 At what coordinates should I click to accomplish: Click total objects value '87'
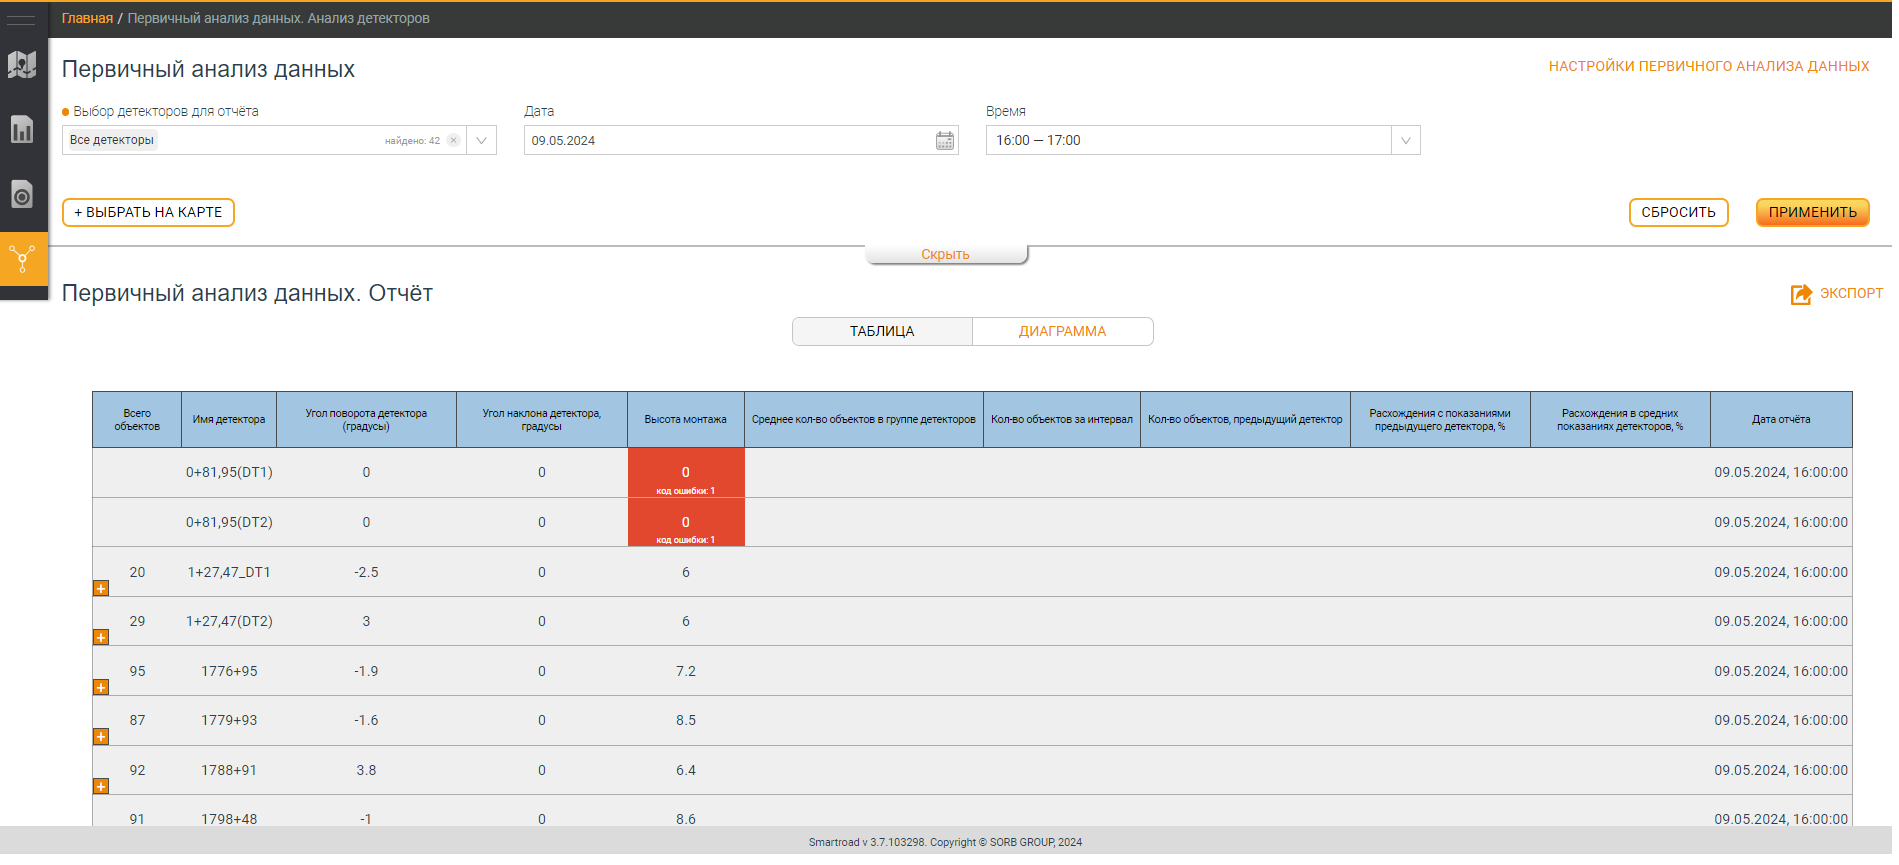click(x=137, y=721)
